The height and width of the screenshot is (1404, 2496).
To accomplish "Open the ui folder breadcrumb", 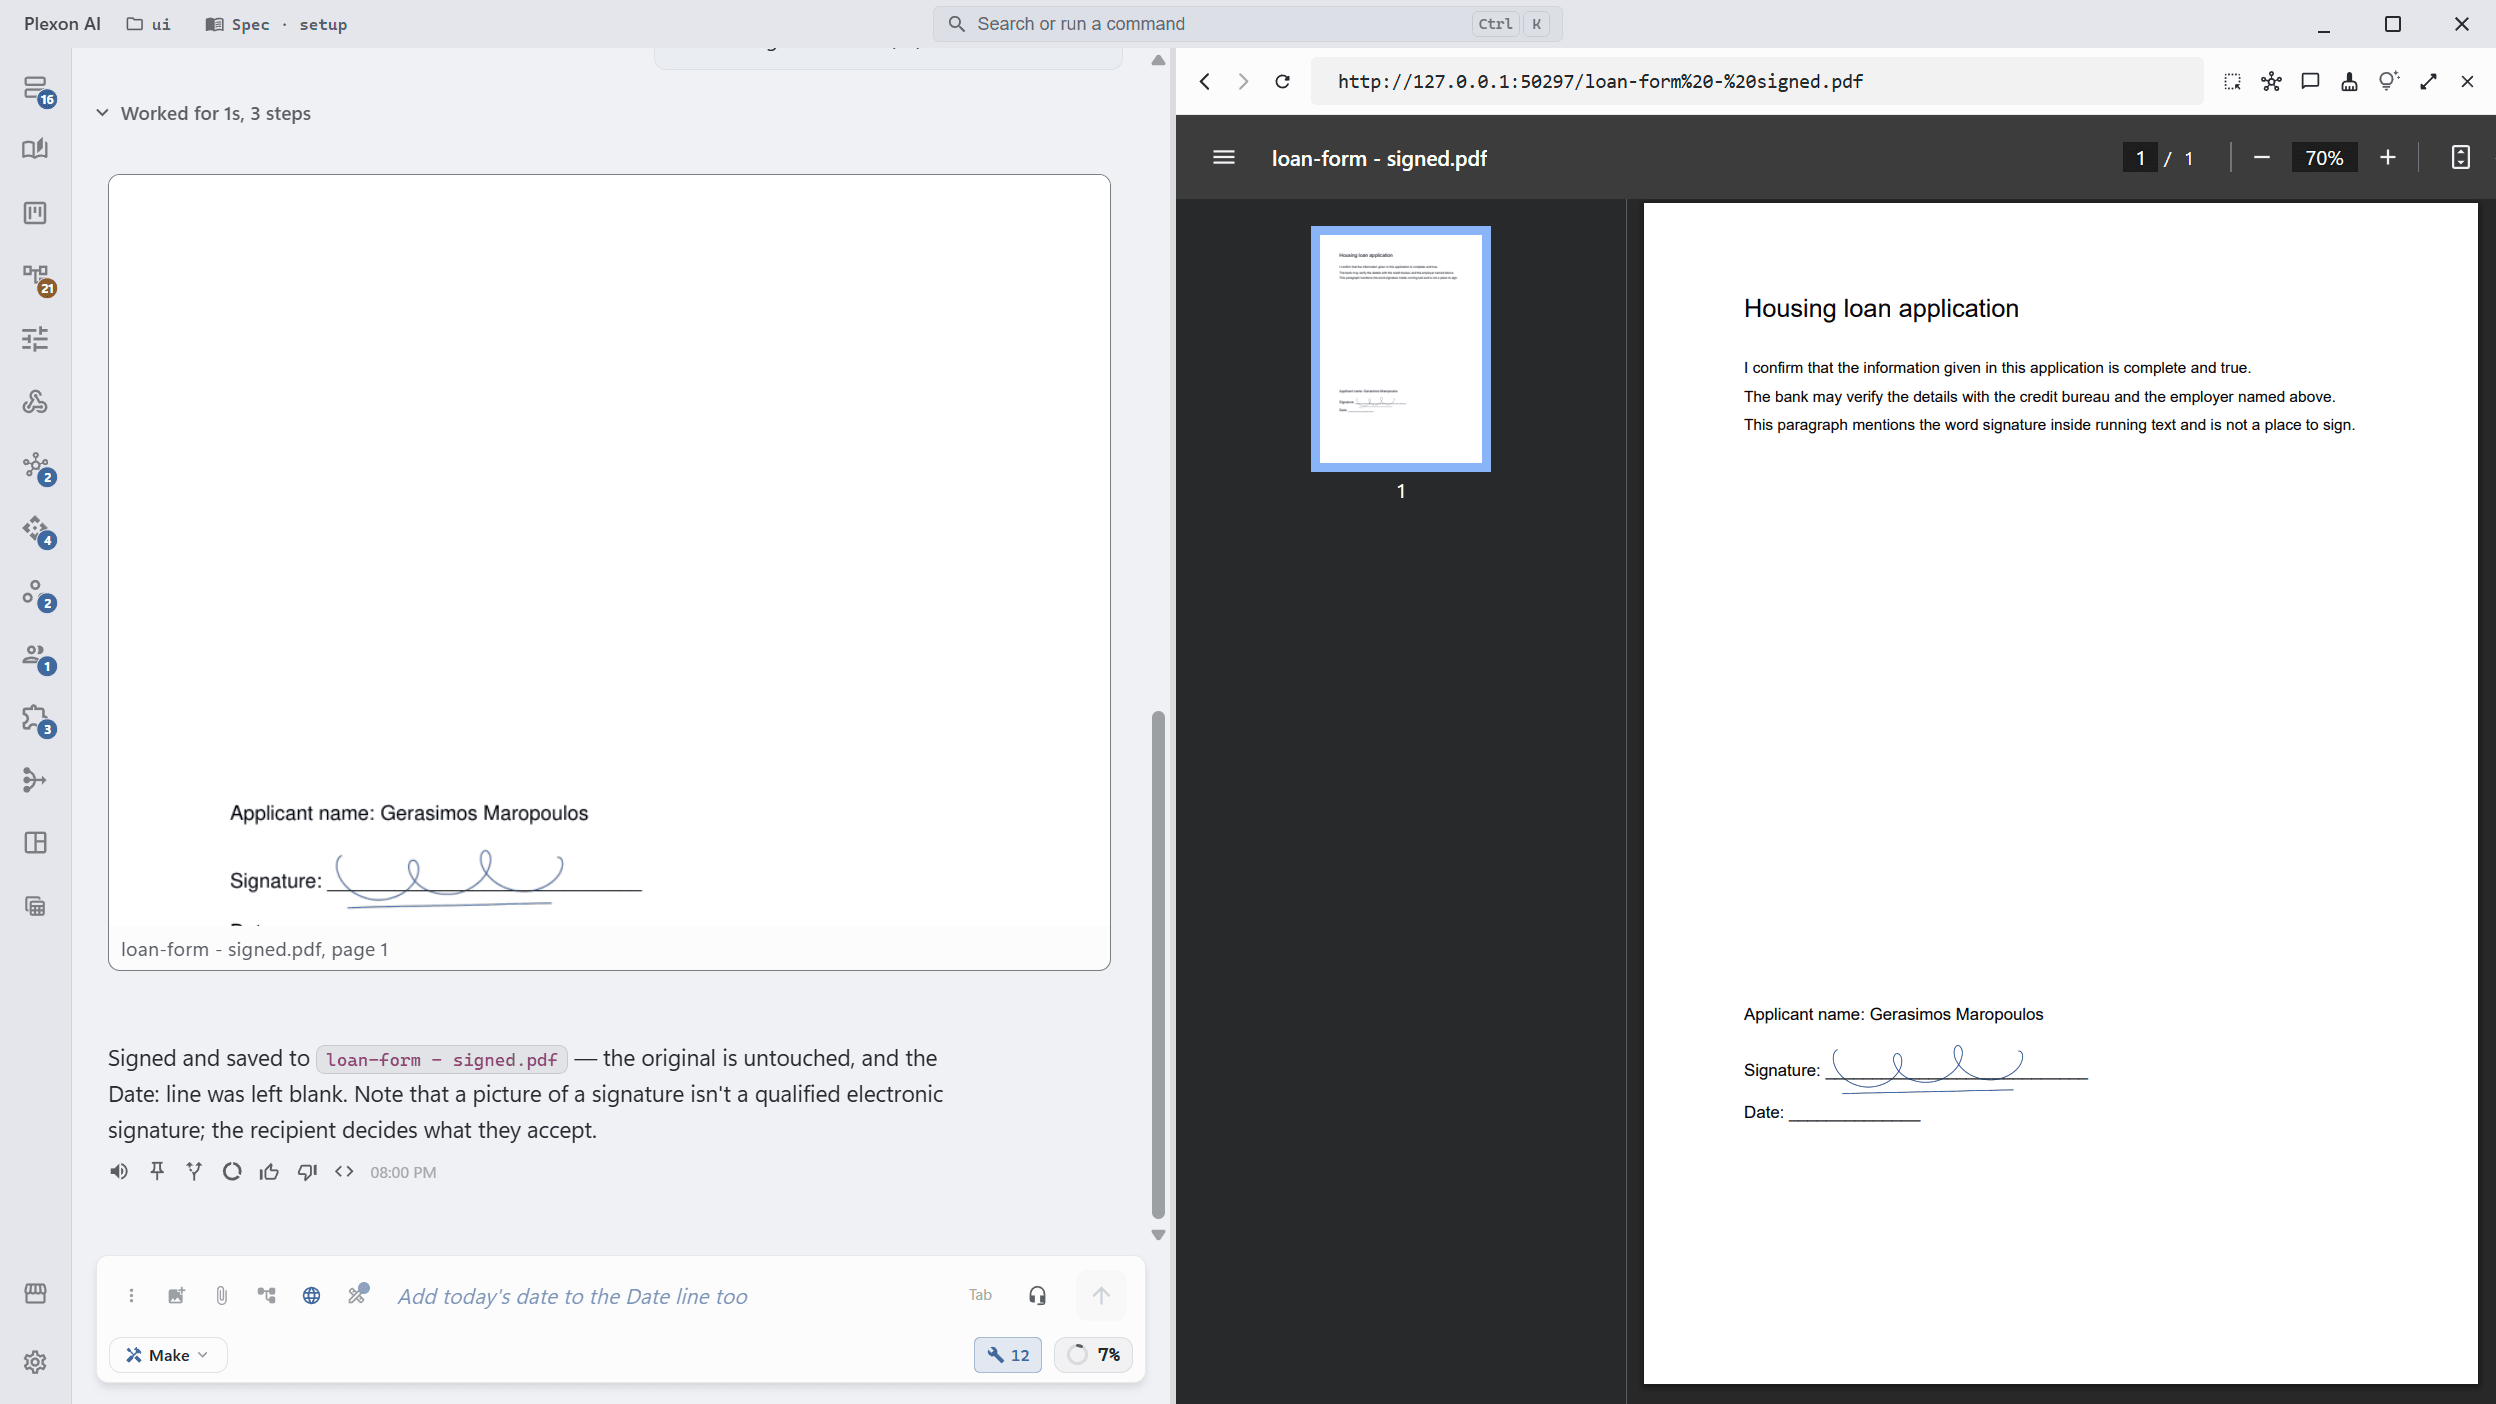I will (148, 24).
